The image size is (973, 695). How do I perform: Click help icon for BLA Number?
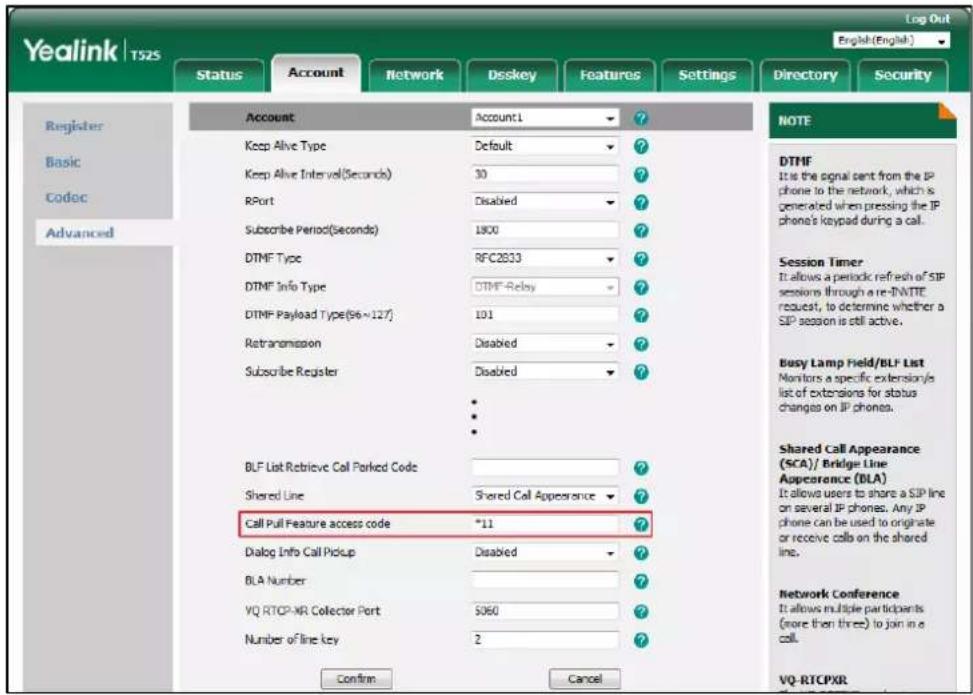point(642,581)
